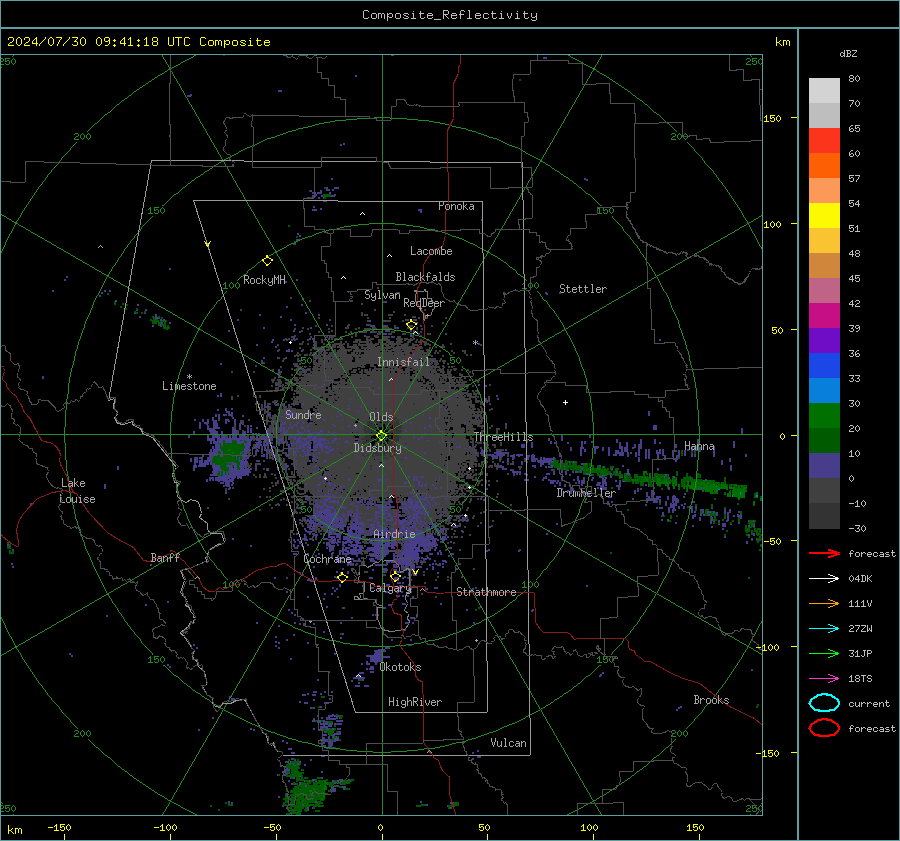The image size is (900, 841).
Task: Select the HighRiver town label
Action: pos(414,702)
